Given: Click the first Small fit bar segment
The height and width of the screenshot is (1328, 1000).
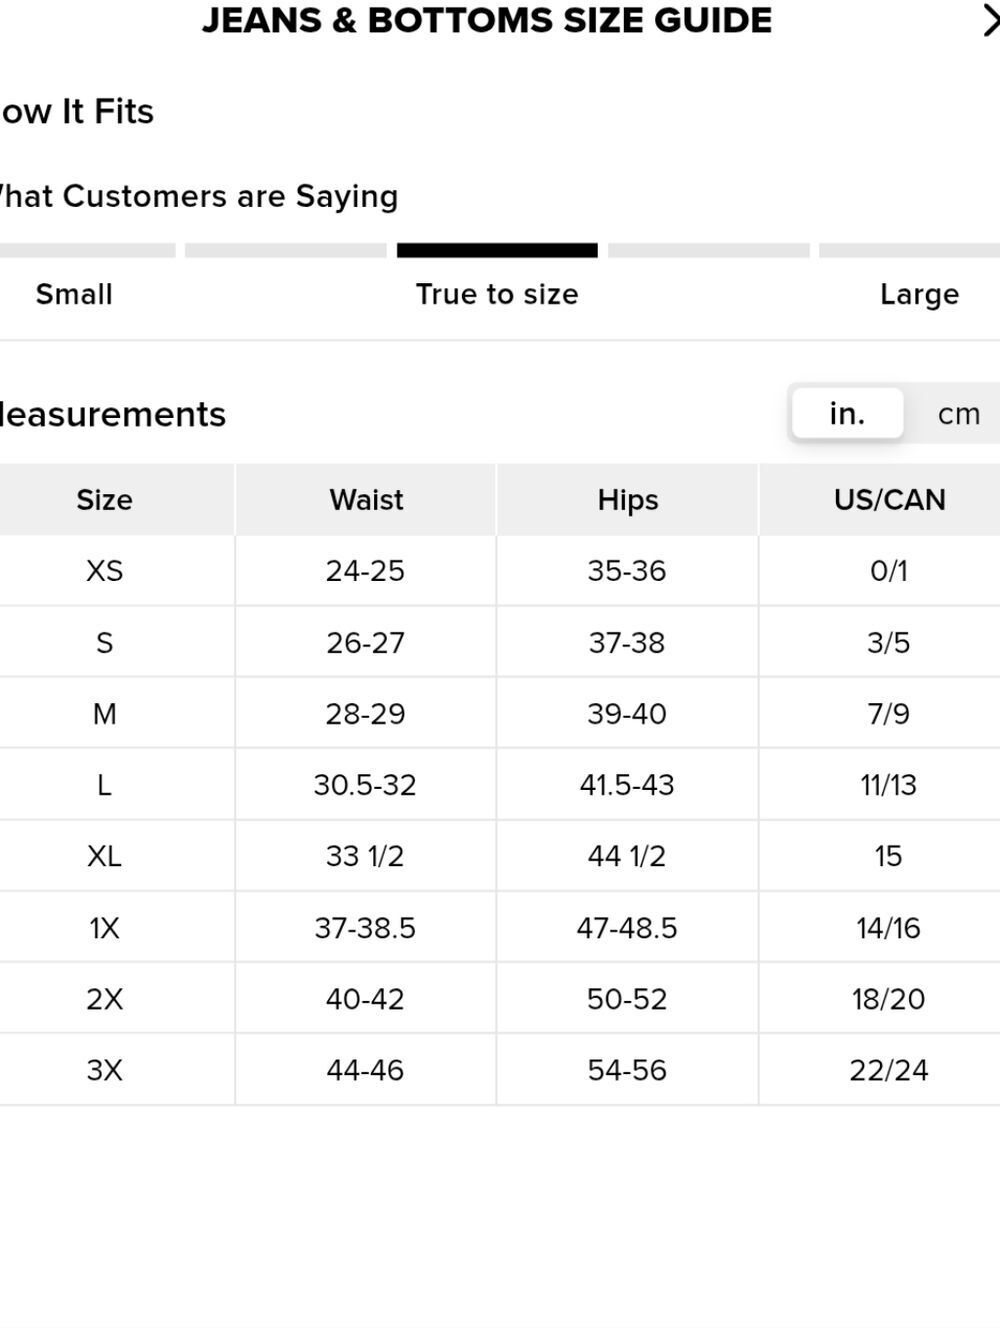Looking at the screenshot, I should click(88, 251).
